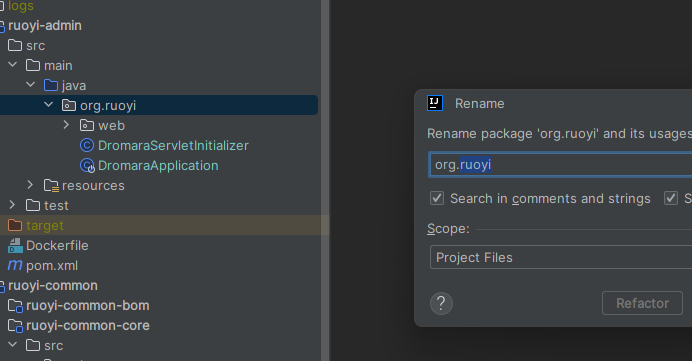Viewport: 692px width, 361px height.
Task: Click the IntelliJ logo in Rename dialog
Action: pyautogui.click(x=435, y=103)
